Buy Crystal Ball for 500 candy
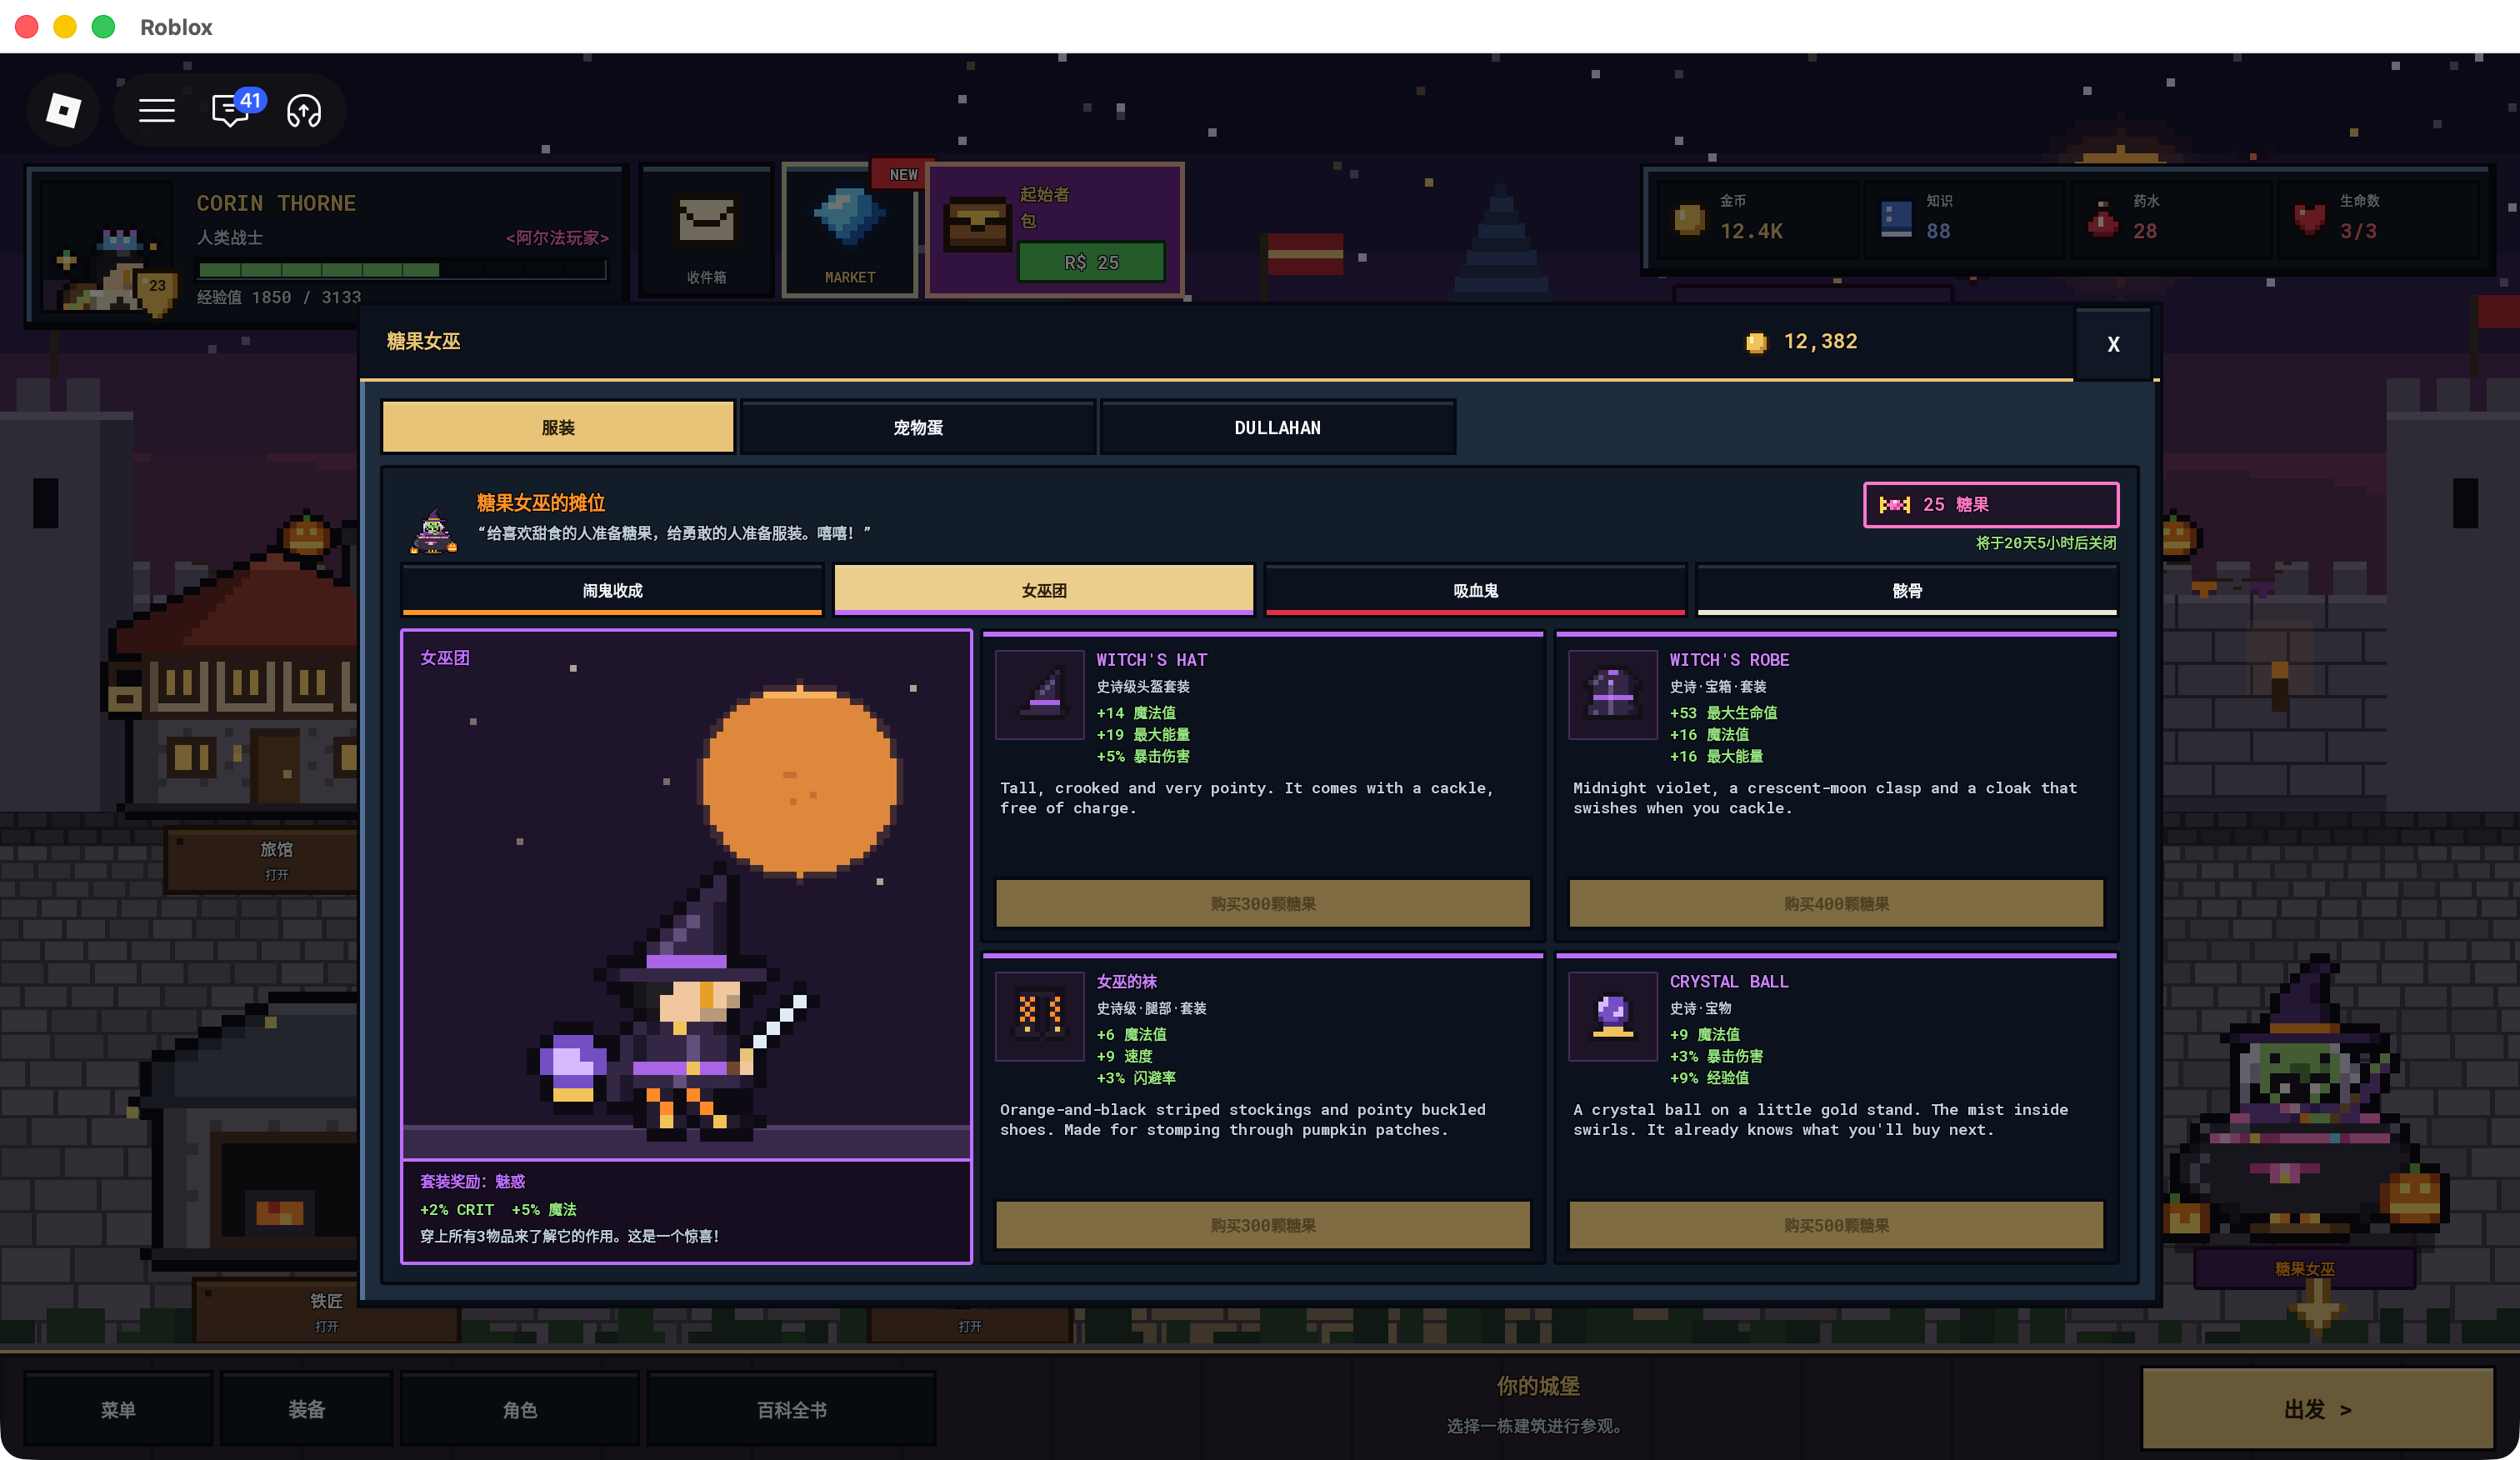 [x=1836, y=1224]
